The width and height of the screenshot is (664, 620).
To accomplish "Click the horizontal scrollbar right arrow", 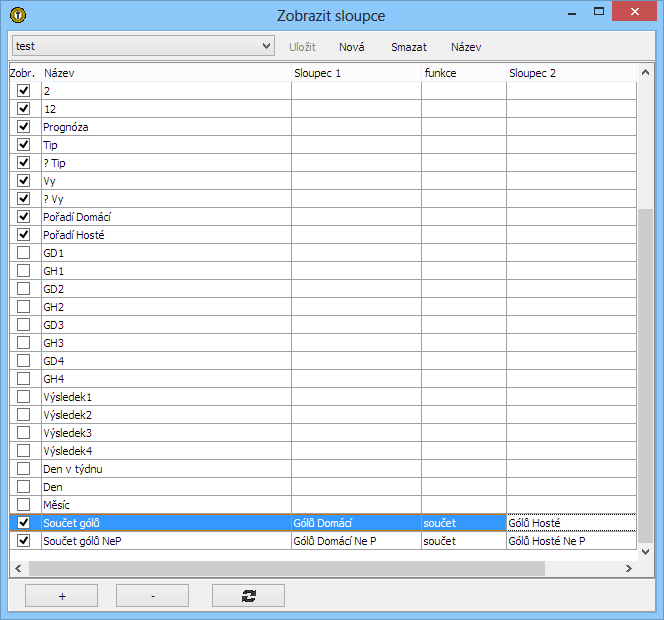I will pyautogui.click(x=629, y=568).
